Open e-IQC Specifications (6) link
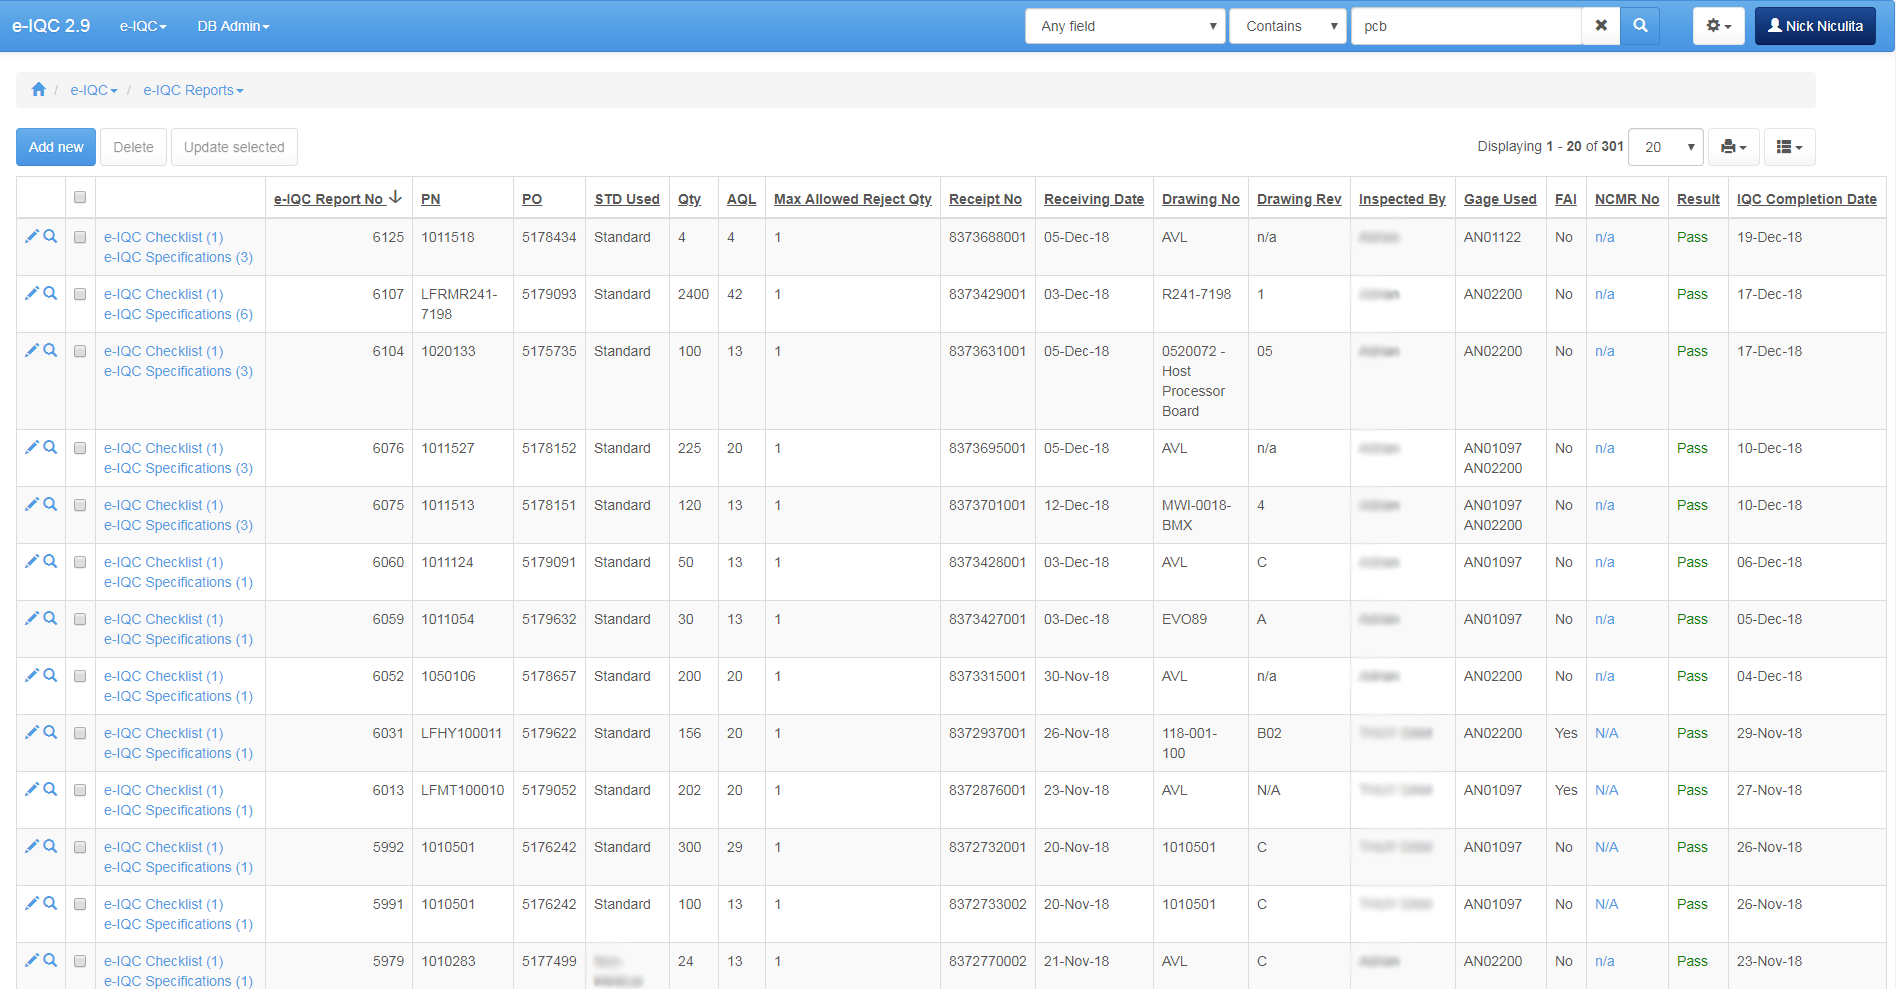Screen dimensions: 1896x989 click(178, 314)
